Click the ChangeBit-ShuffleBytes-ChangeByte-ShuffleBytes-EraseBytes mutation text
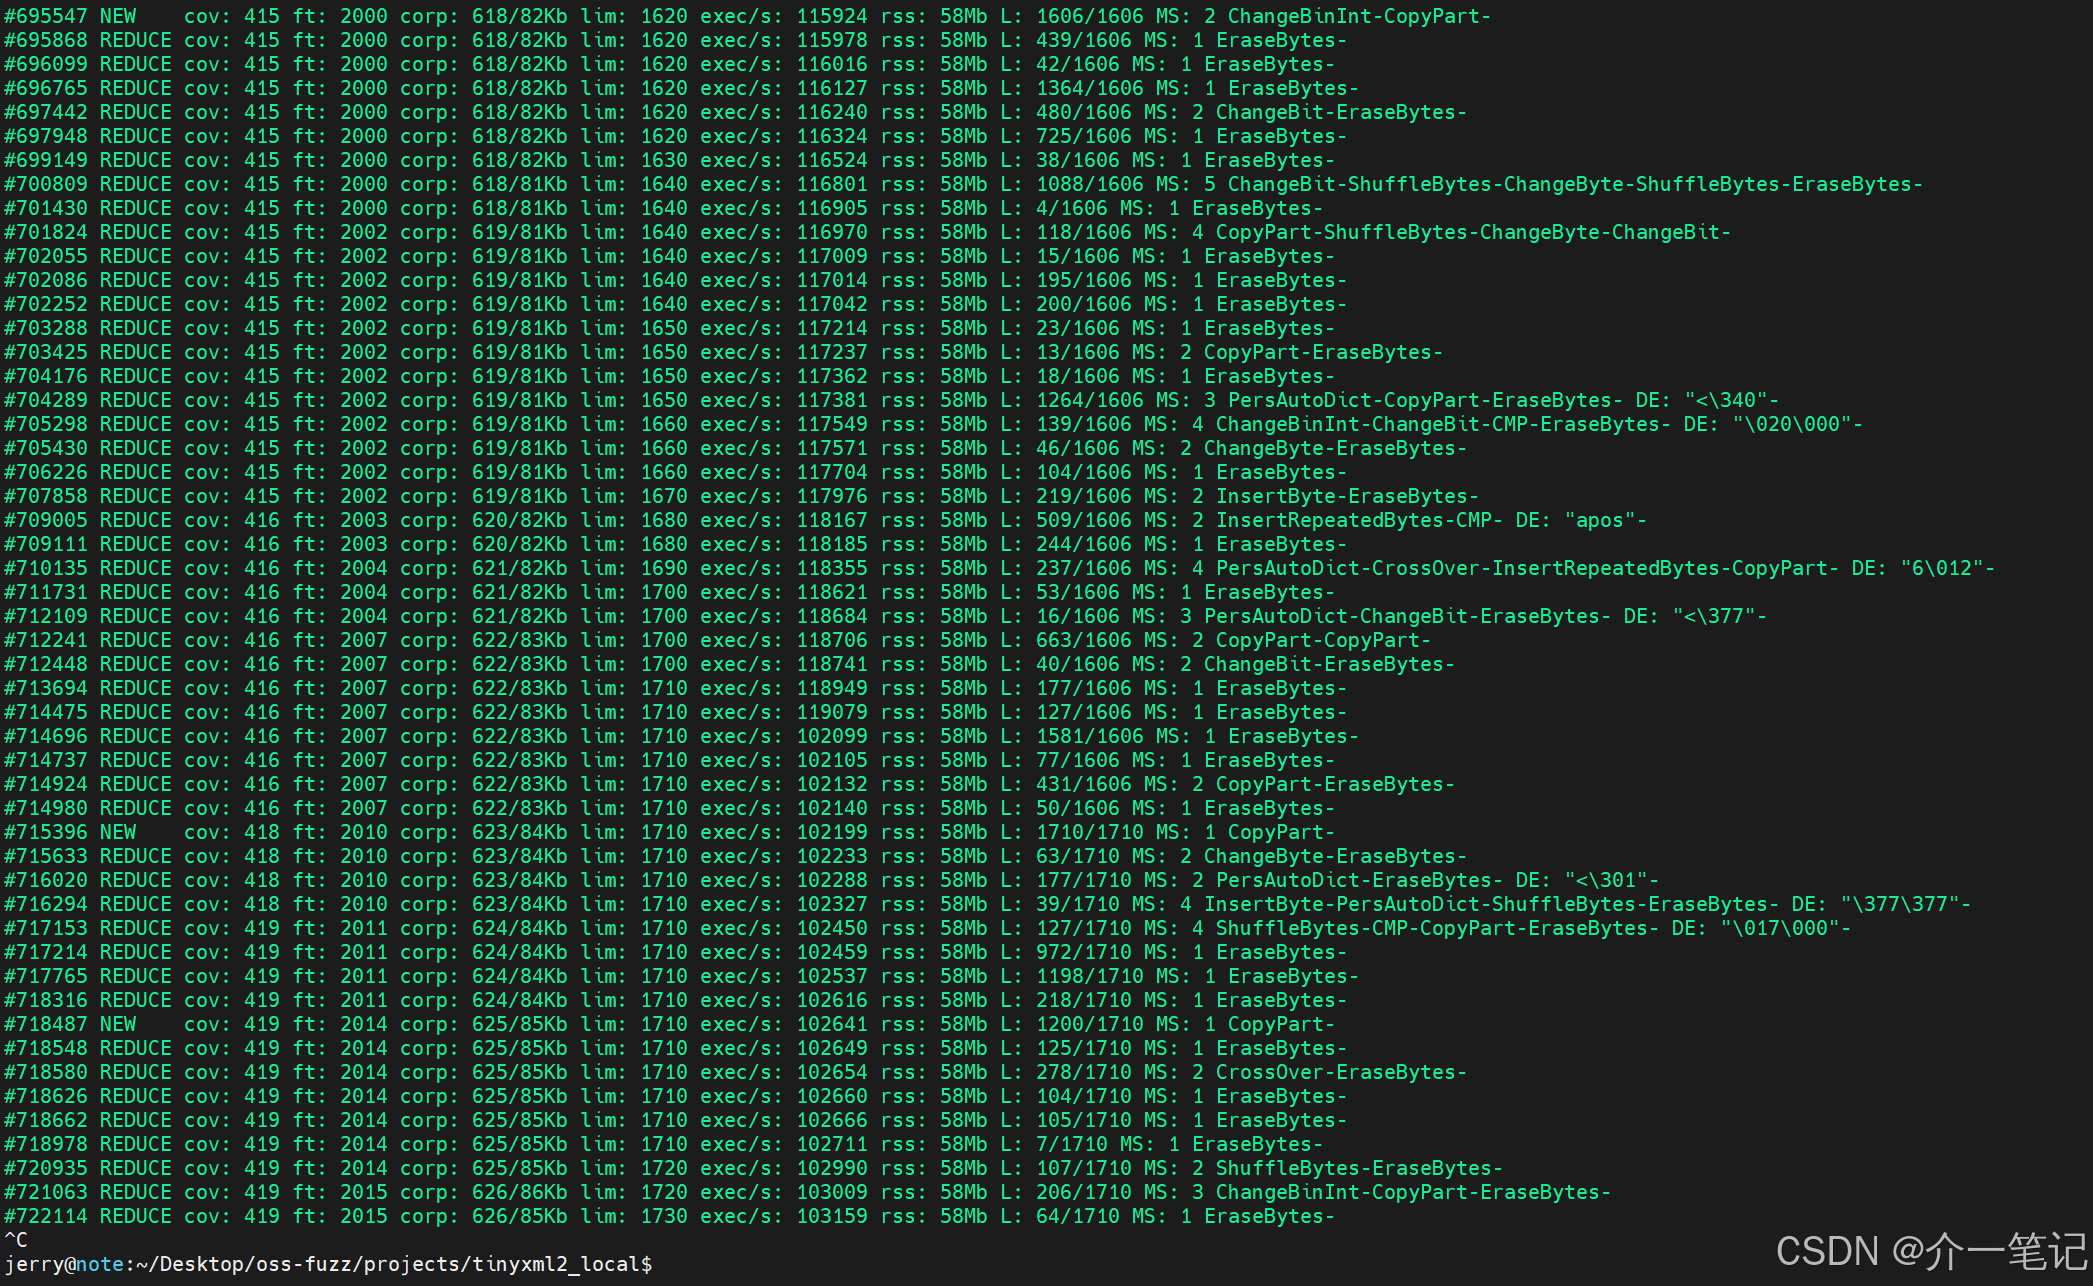 [1574, 184]
